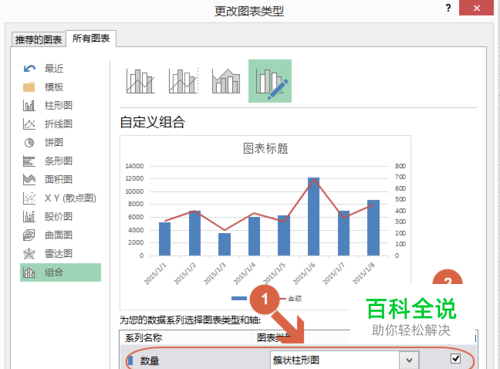The height and width of the screenshot is (369, 500).
Task: Click the XY scatter chart icon
Action: pyautogui.click(x=29, y=198)
